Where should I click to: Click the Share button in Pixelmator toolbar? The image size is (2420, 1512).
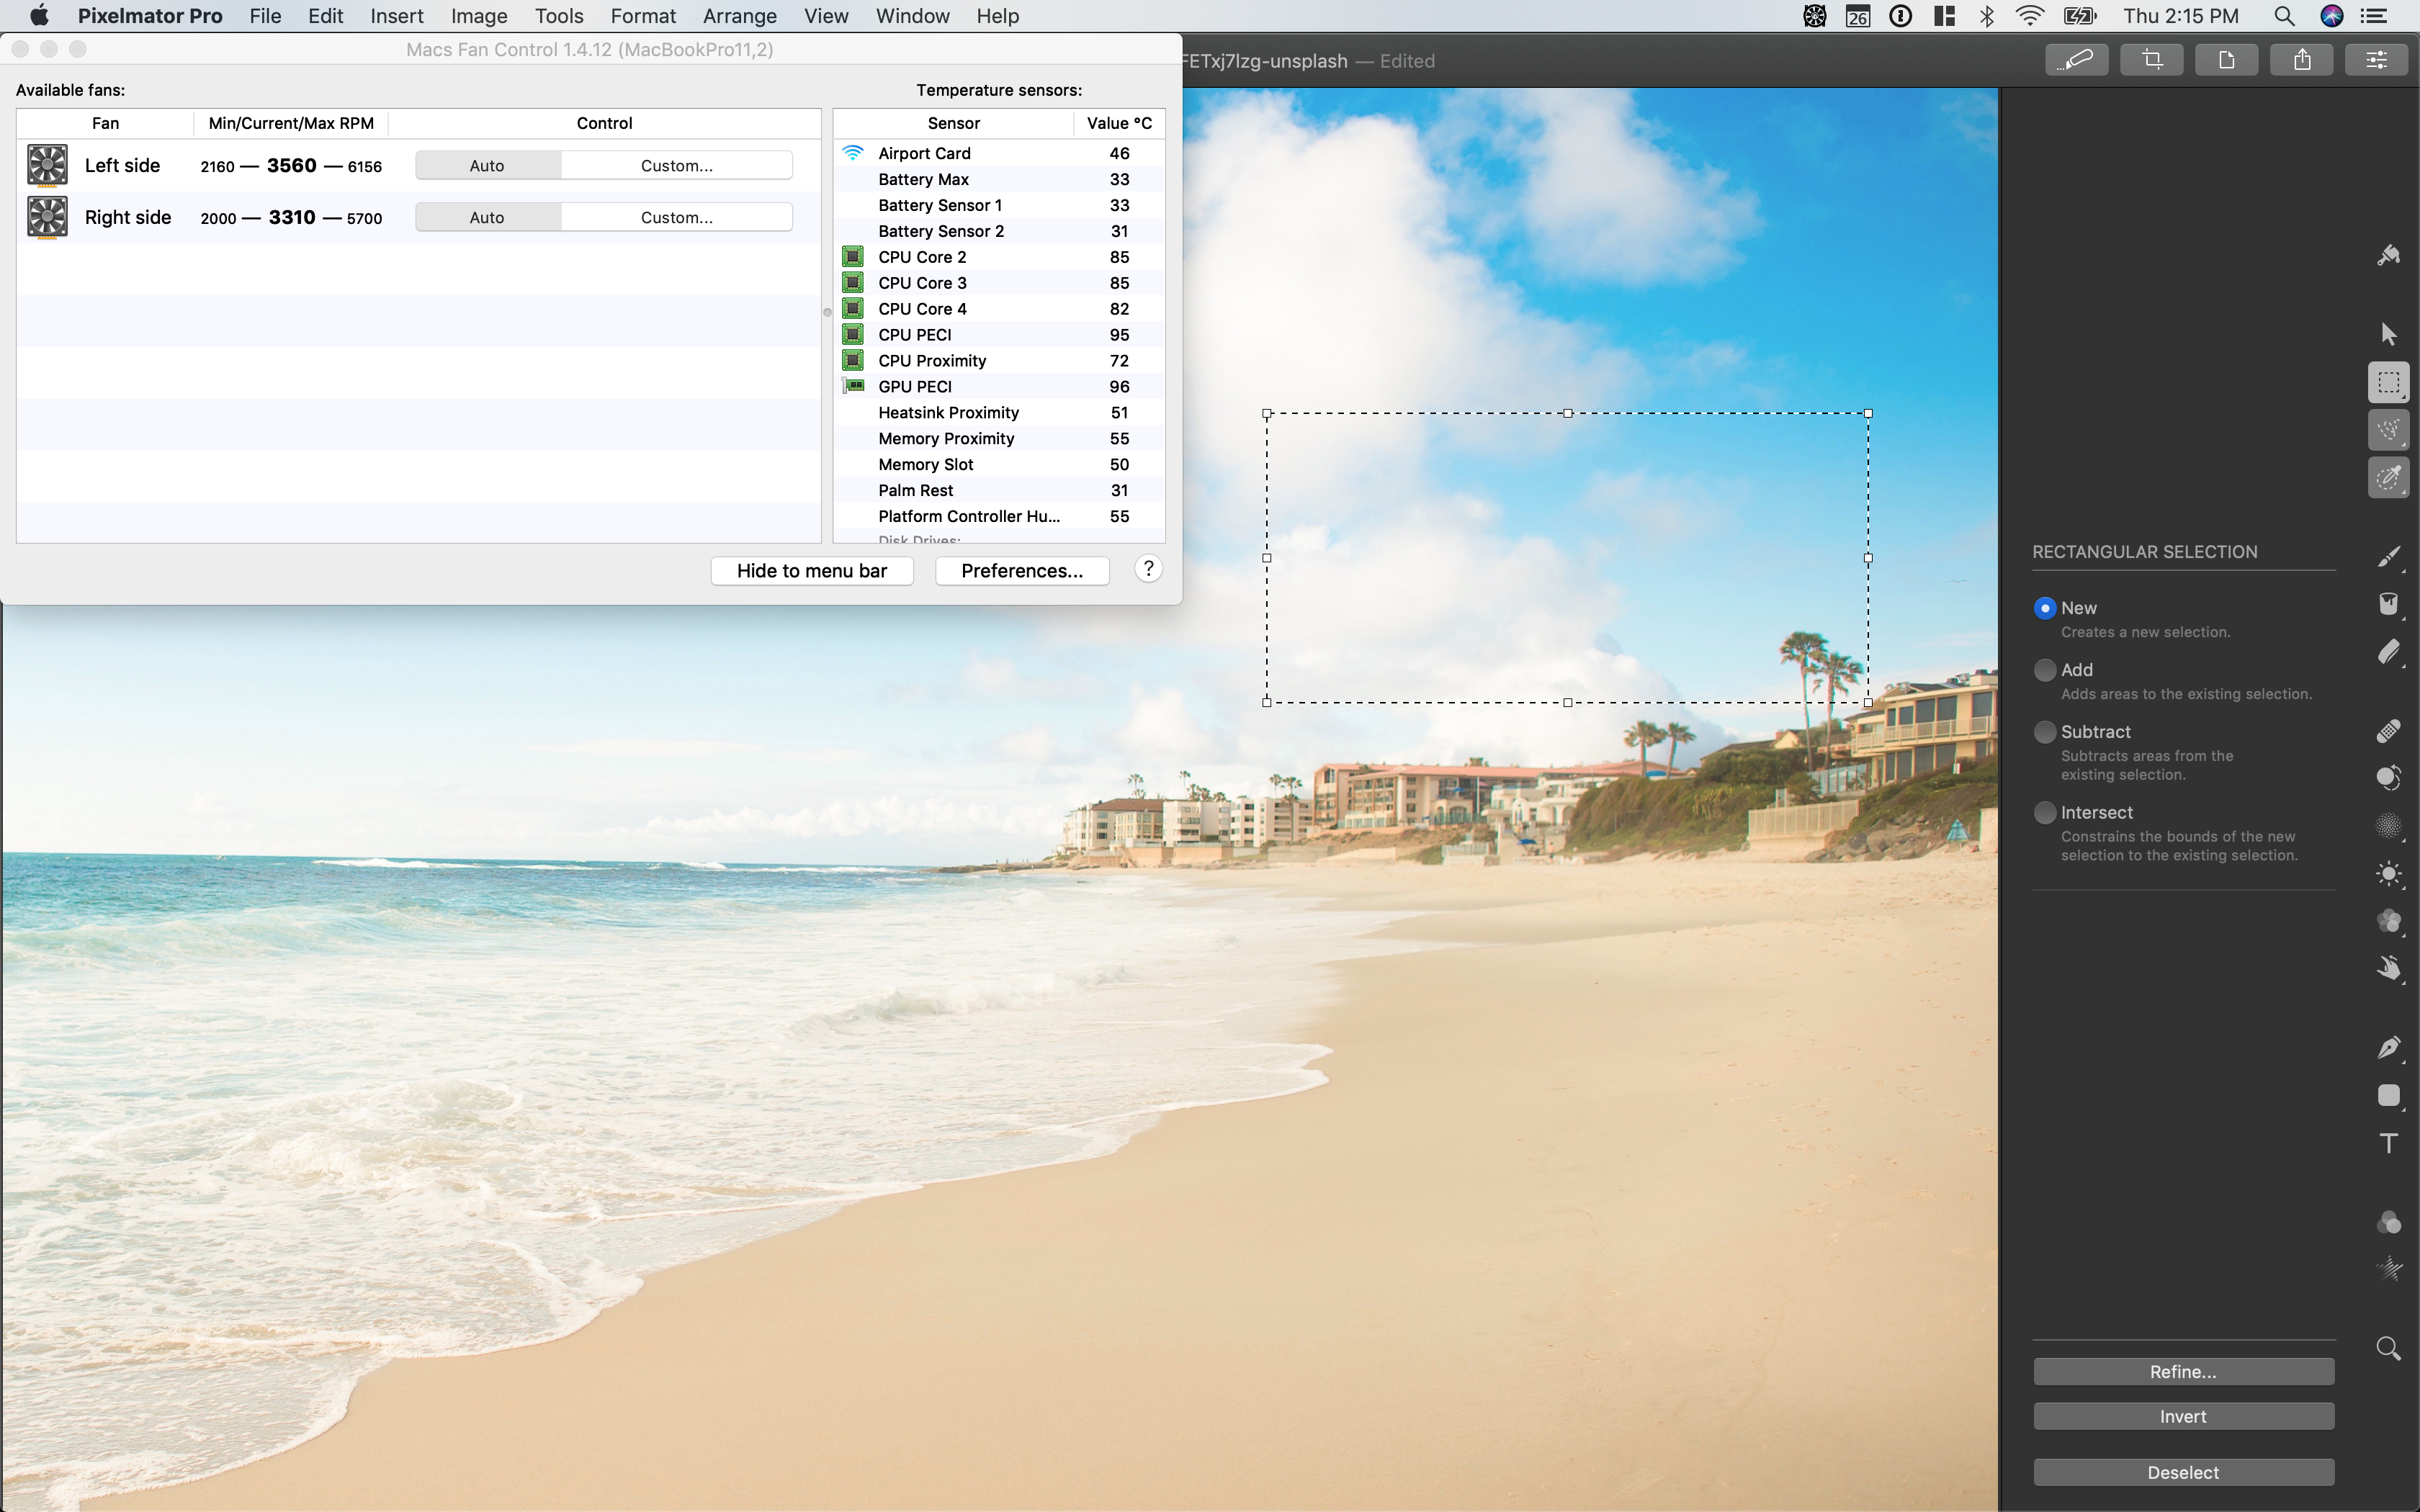tap(2302, 60)
